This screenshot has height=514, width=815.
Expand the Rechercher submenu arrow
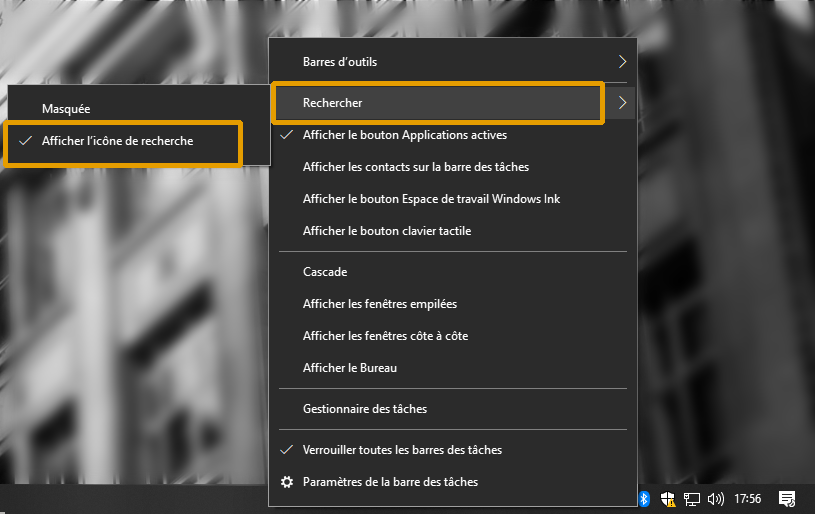[622, 102]
